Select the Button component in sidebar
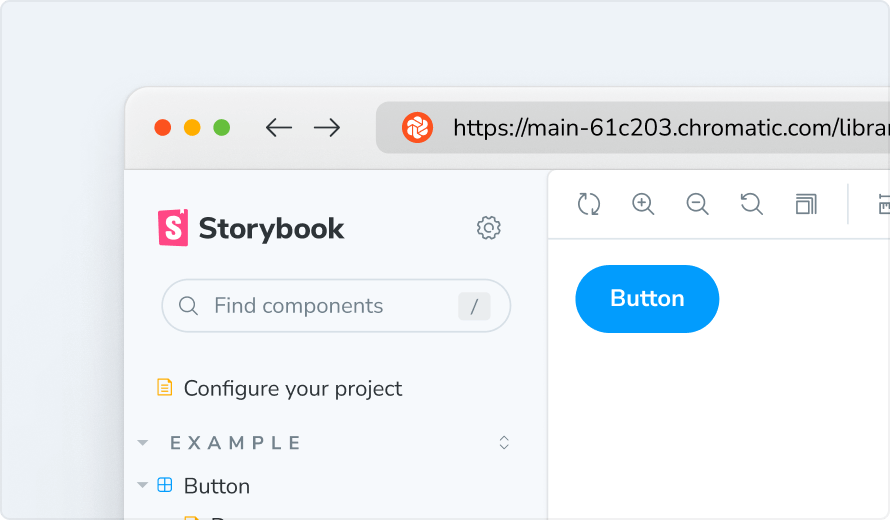 pos(216,486)
